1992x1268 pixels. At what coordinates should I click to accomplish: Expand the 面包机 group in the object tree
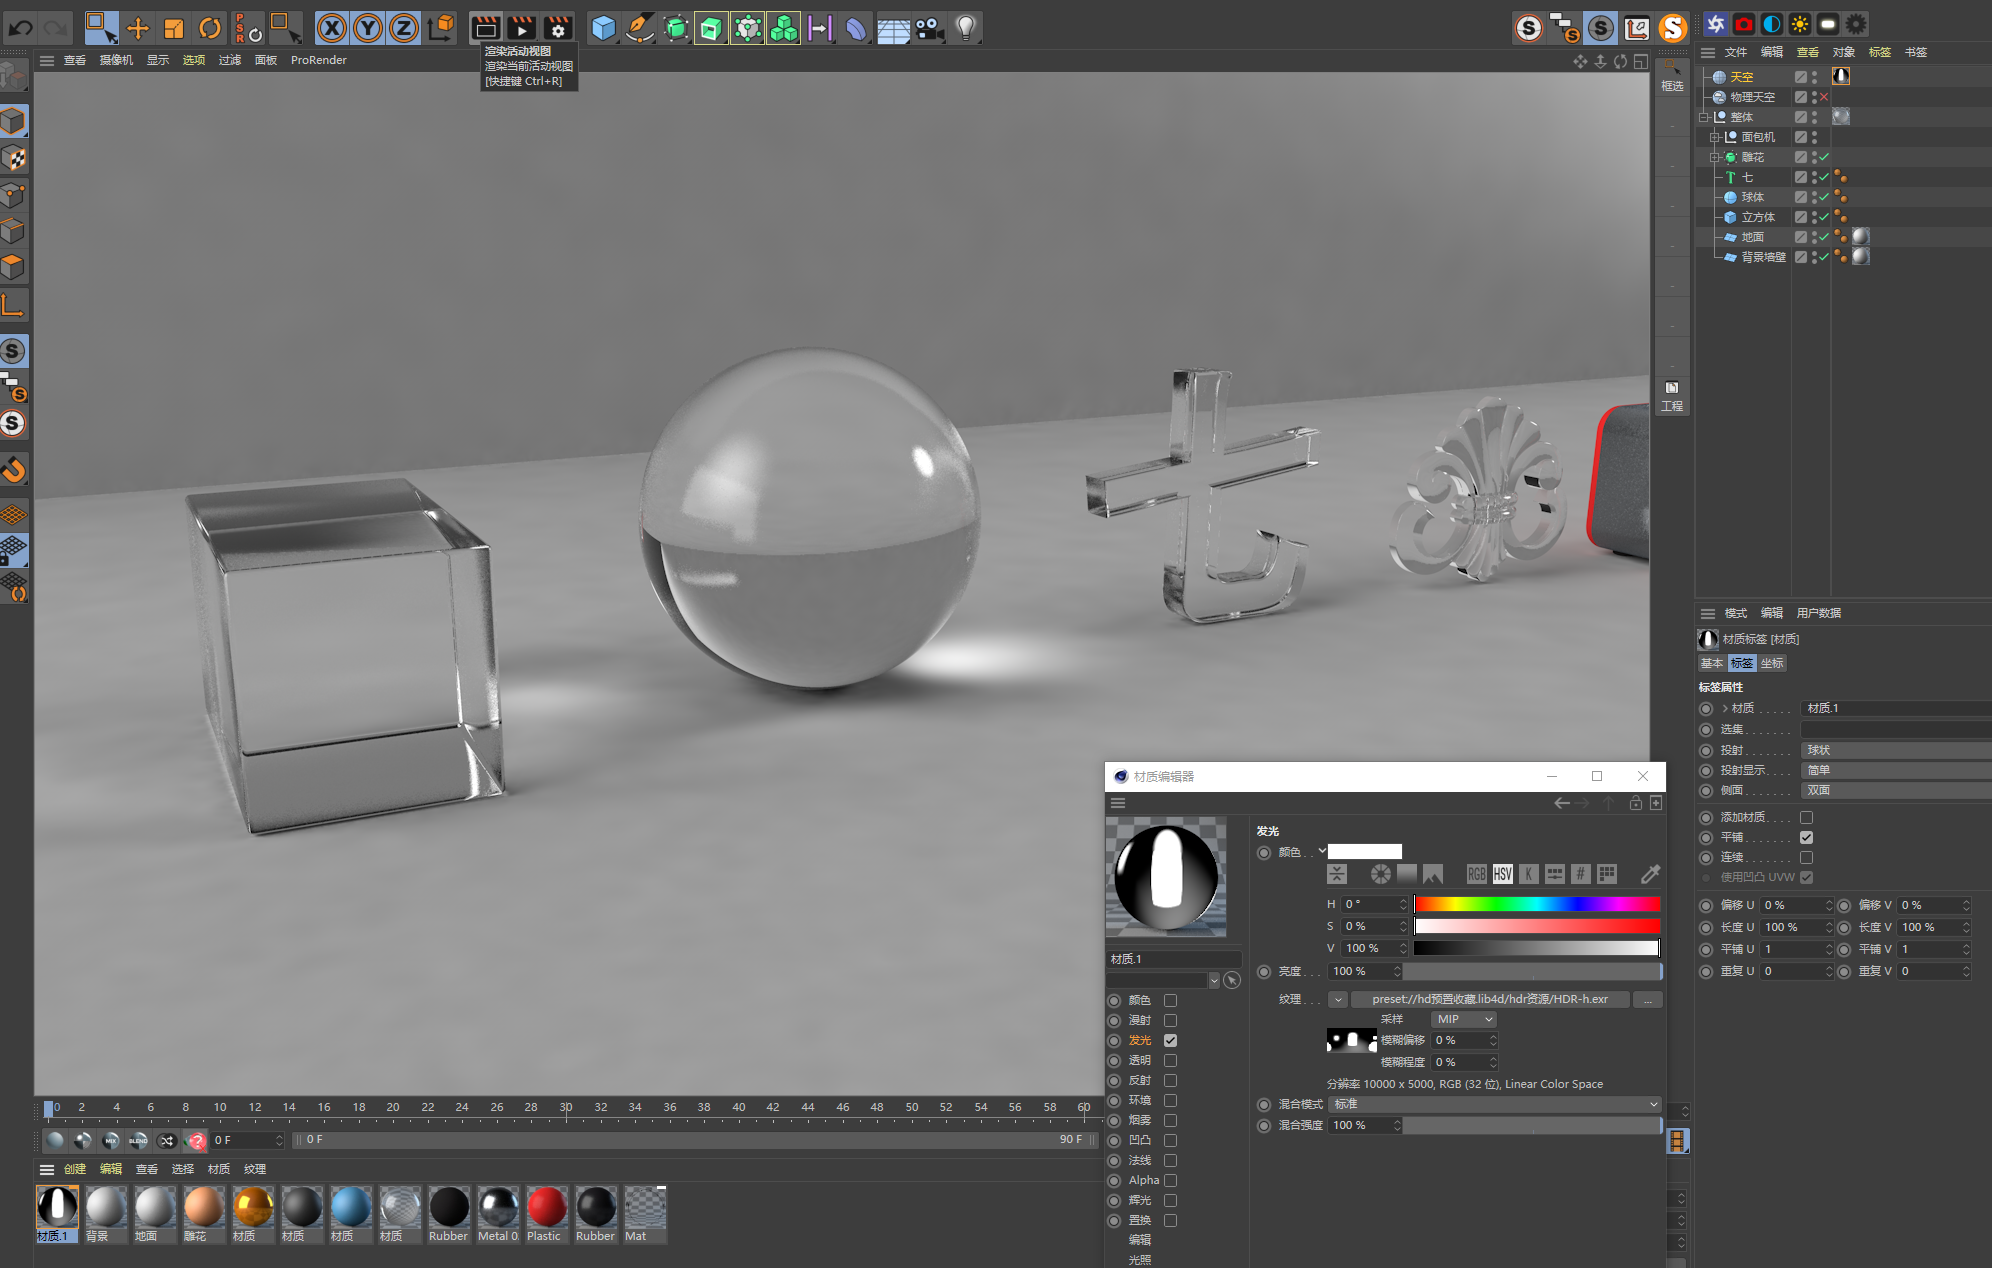pos(1714,137)
